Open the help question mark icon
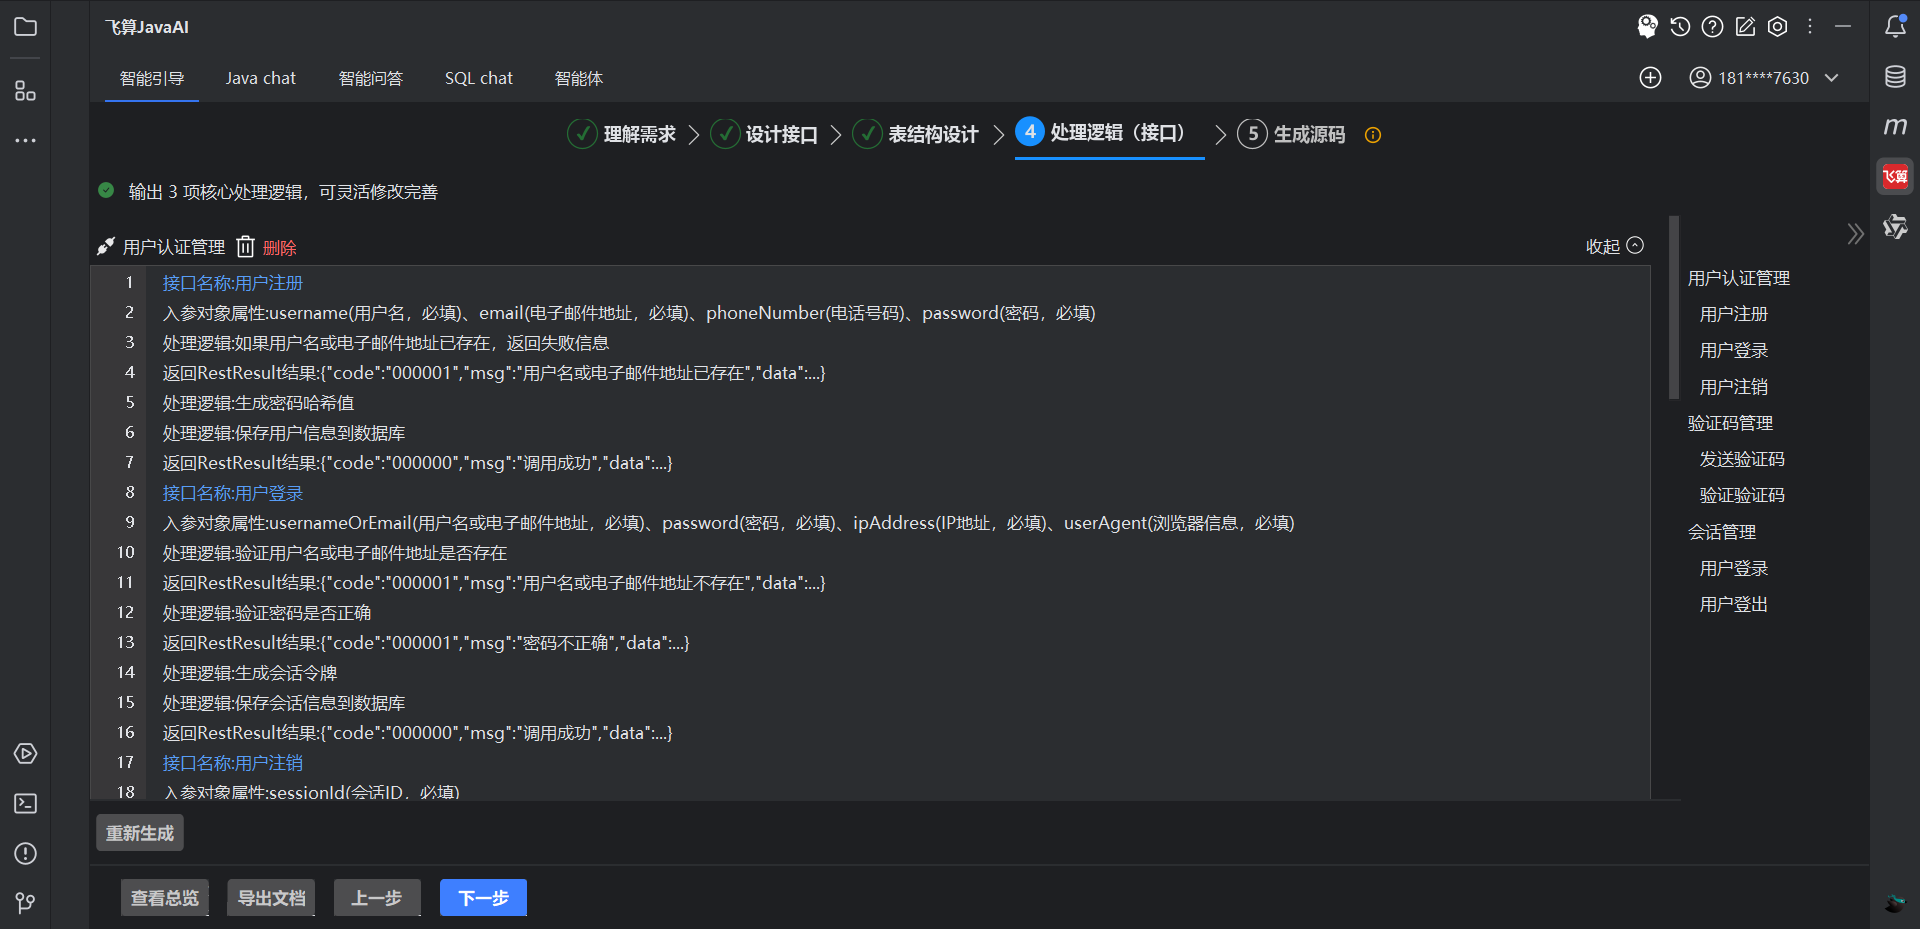This screenshot has height=929, width=1920. tap(1713, 27)
